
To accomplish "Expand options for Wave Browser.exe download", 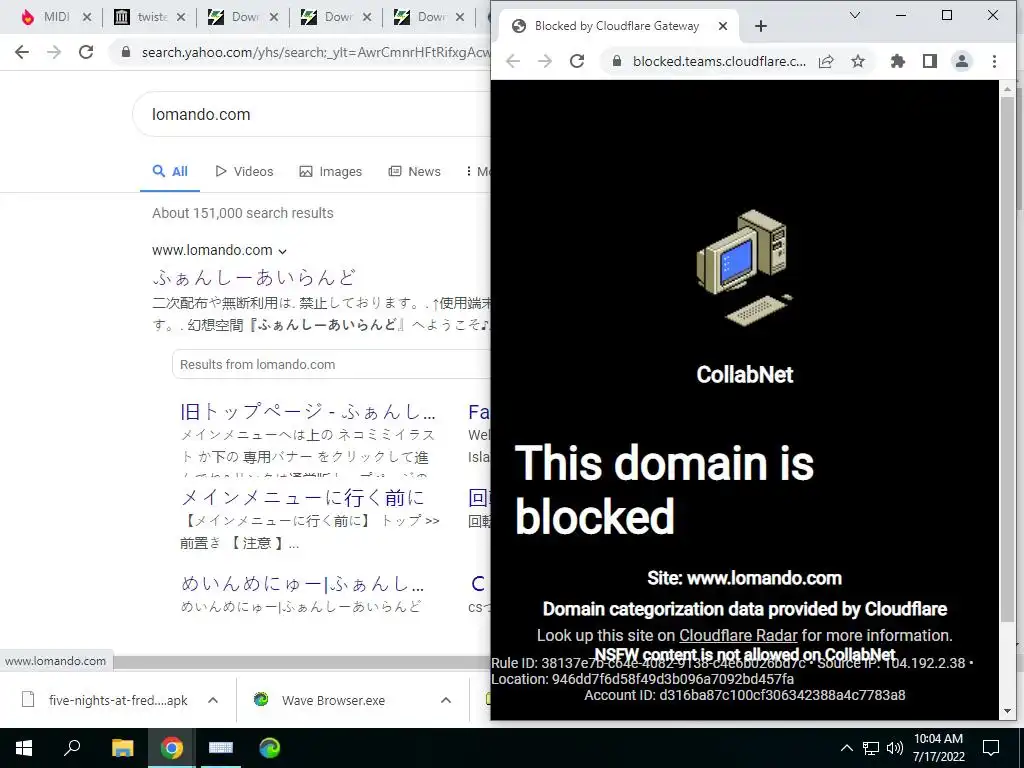I will click(446, 700).
